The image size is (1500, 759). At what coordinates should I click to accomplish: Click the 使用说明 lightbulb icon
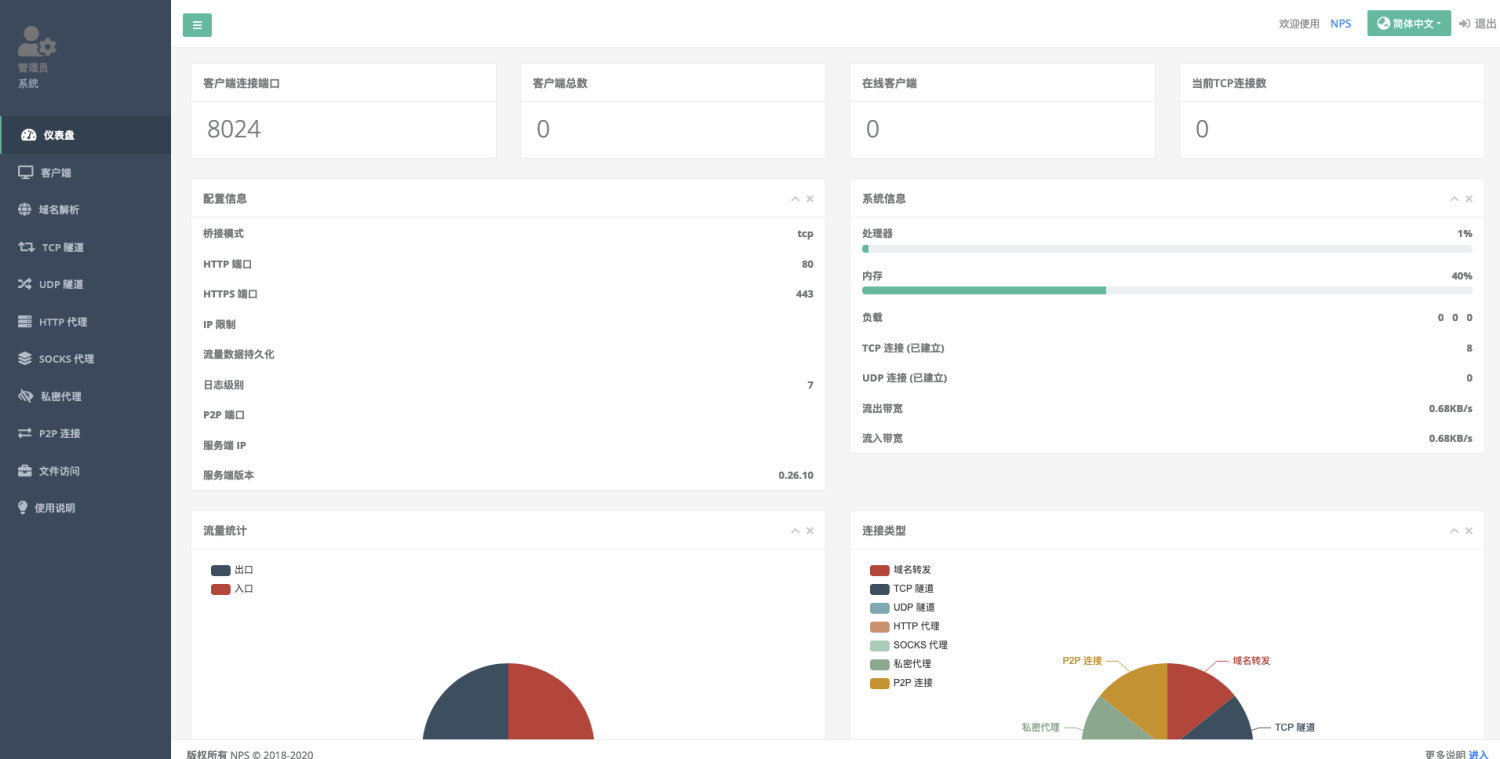pyautogui.click(x=23, y=508)
